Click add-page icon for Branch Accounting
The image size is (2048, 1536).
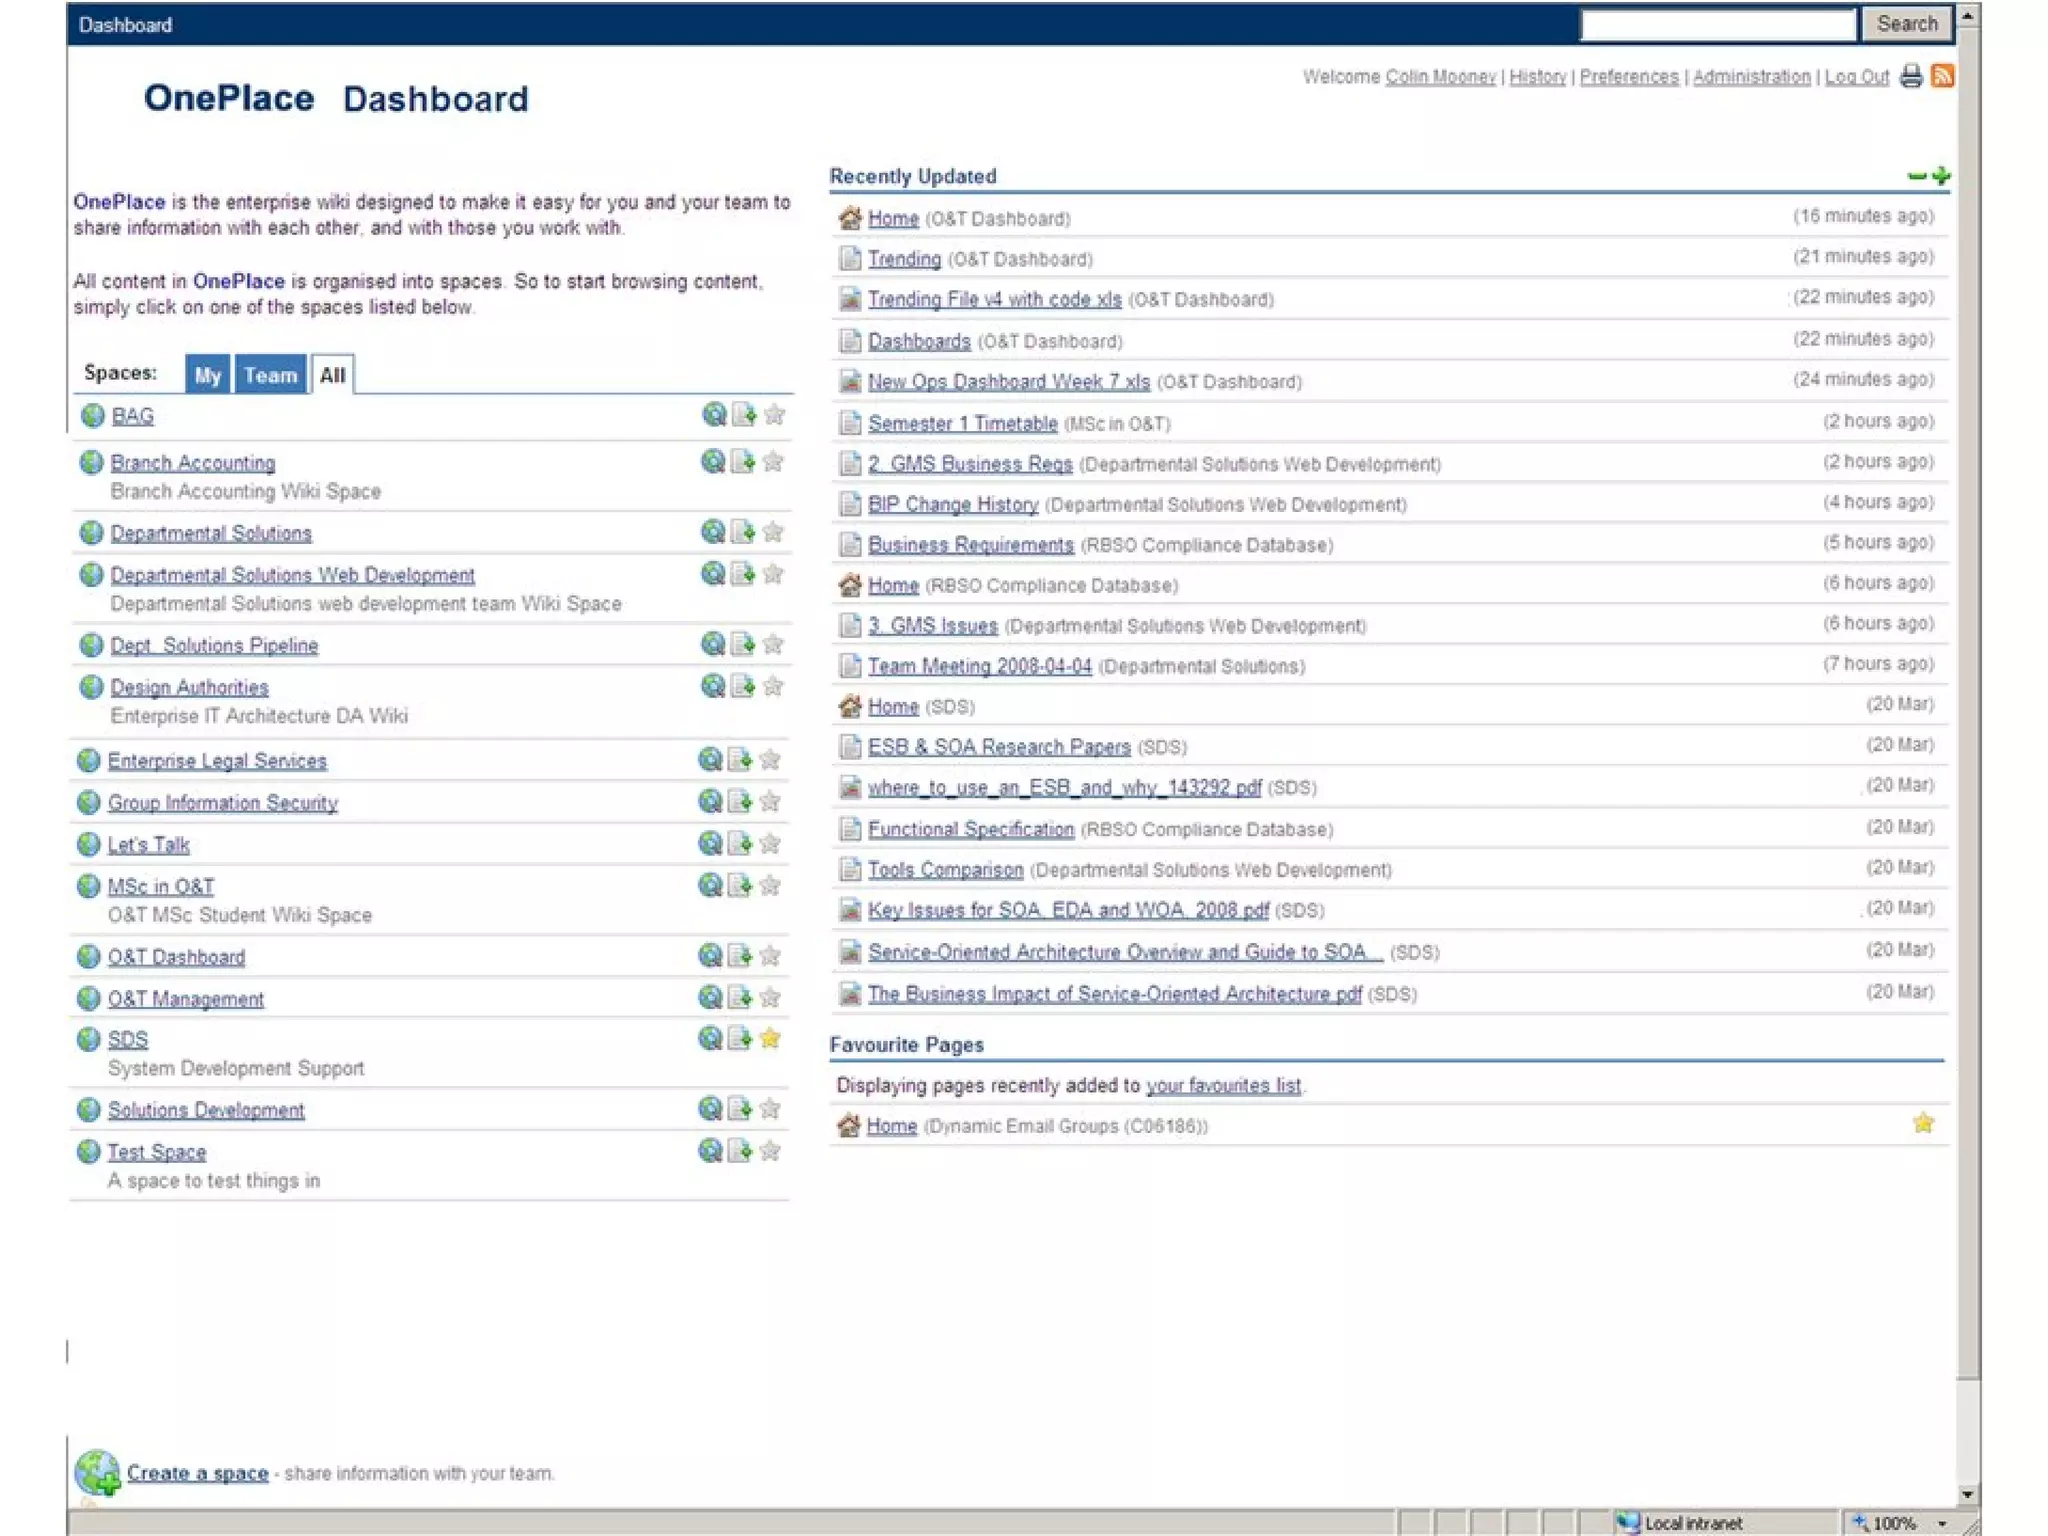pos(743,461)
